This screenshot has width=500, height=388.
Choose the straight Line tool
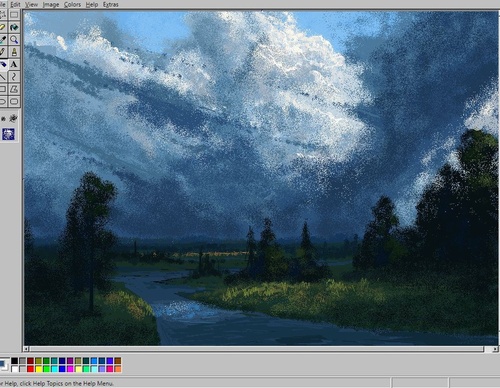tap(2, 77)
